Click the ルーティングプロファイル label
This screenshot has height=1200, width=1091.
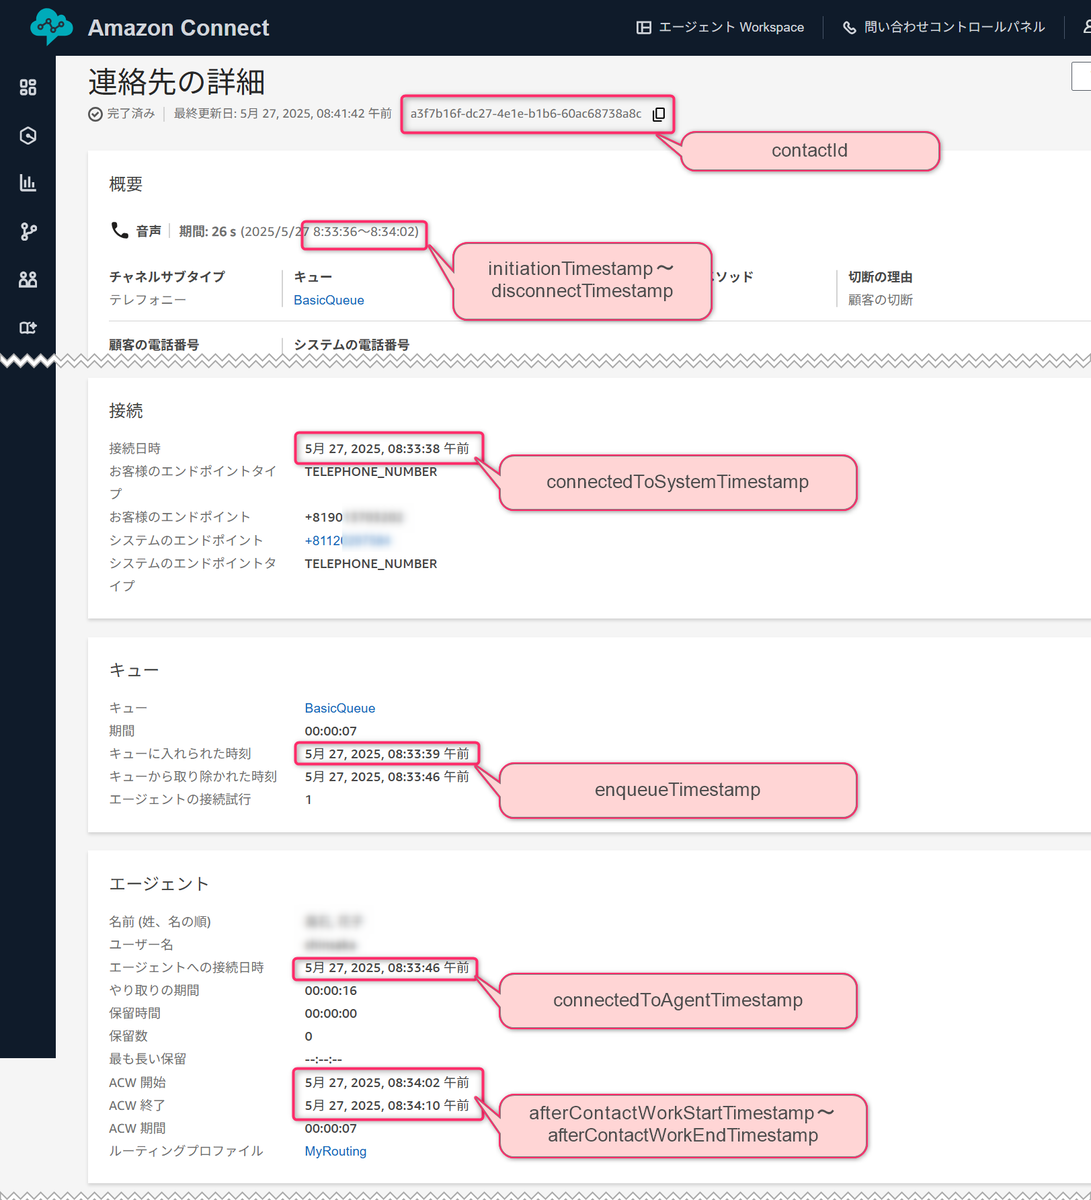[x=186, y=1151]
